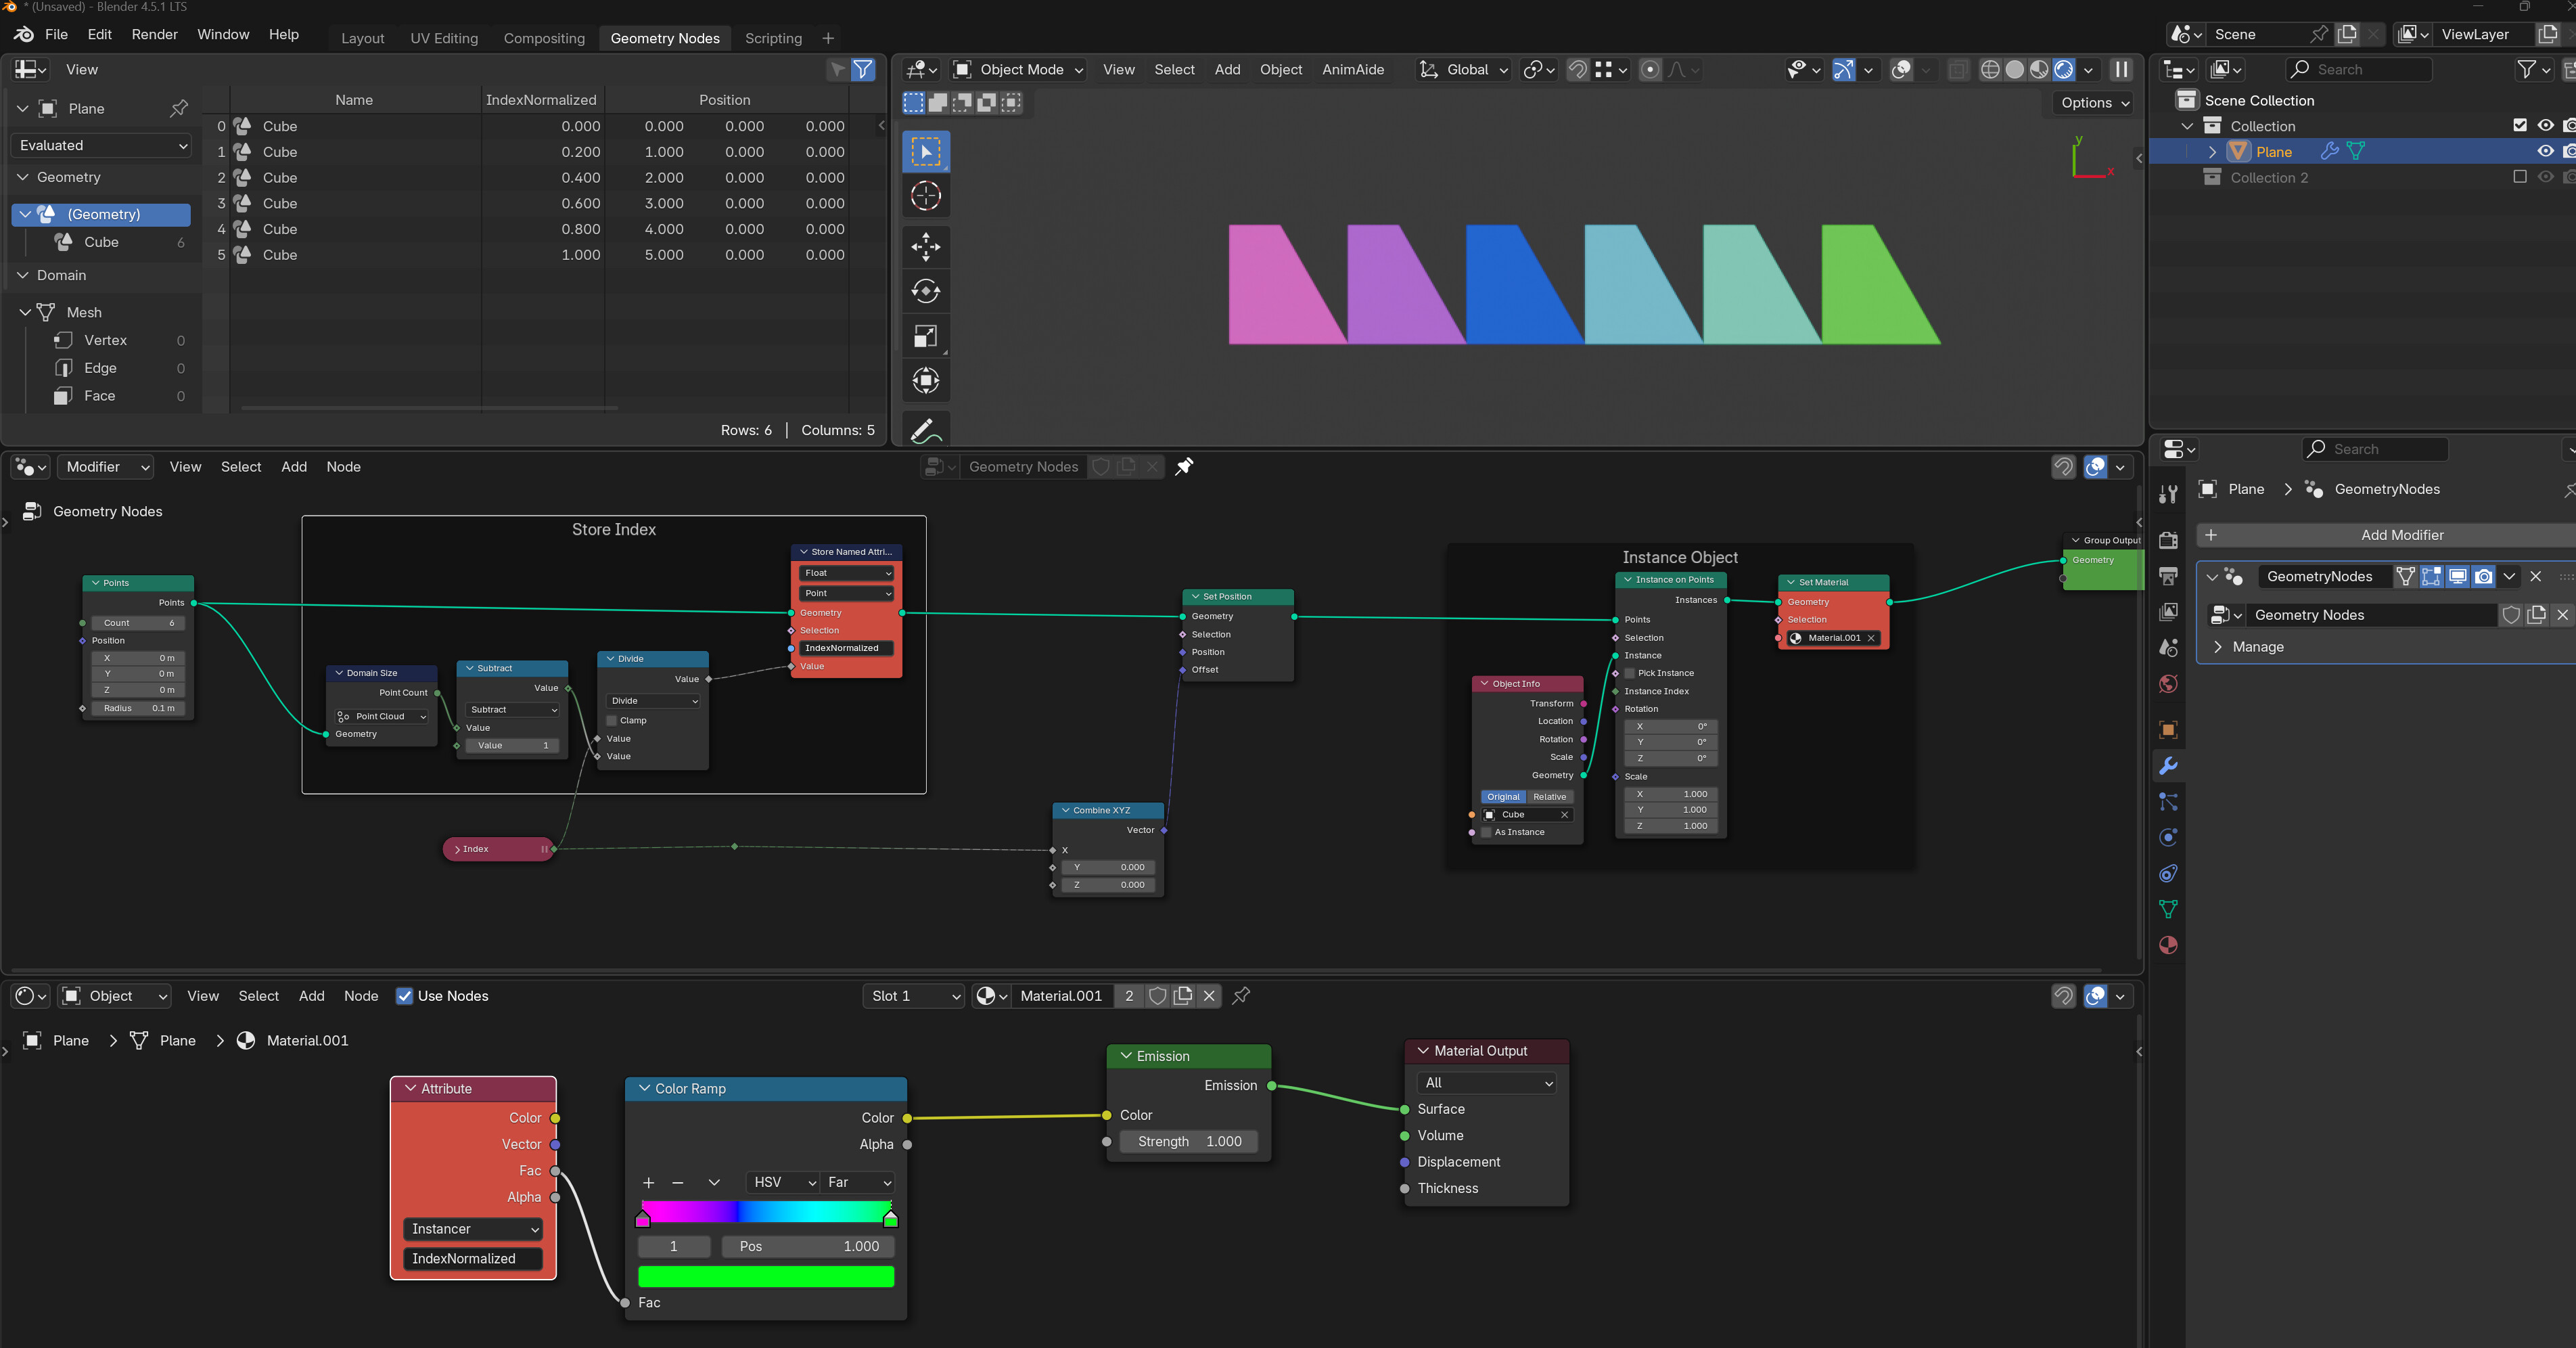Click the green Color Ramp color swatch
The image size is (2576, 1348).
click(766, 1277)
